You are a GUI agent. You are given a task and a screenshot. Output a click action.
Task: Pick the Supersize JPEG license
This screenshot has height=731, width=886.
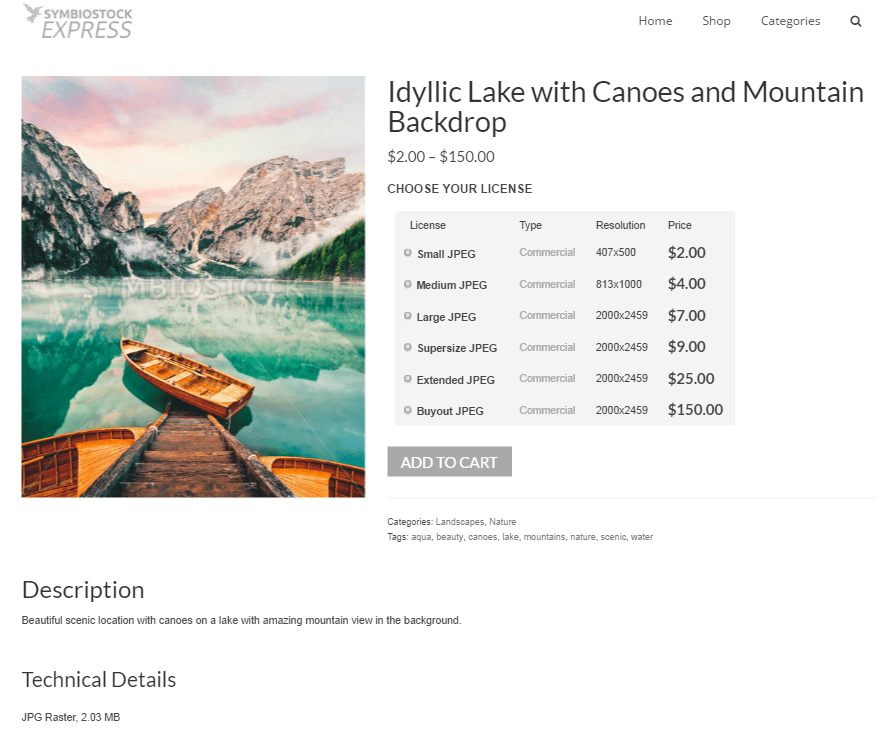pos(407,347)
